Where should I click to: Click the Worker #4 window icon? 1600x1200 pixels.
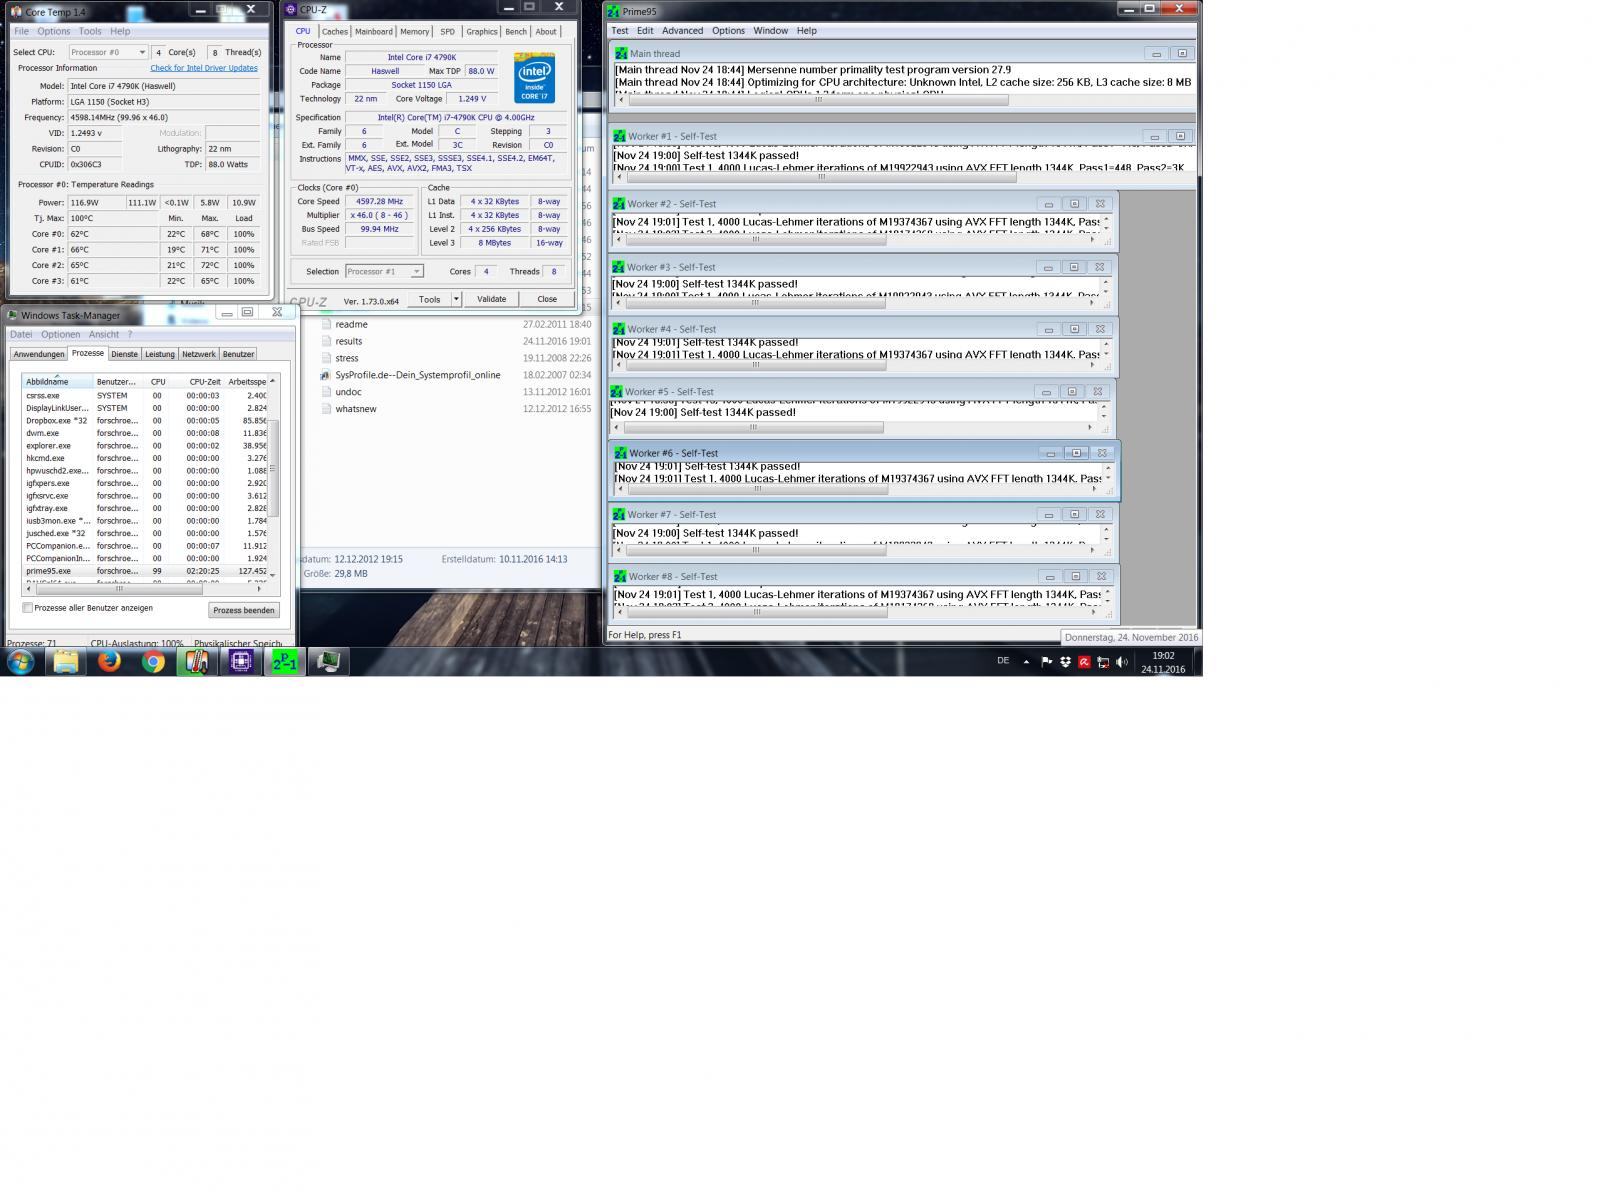tap(619, 329)
